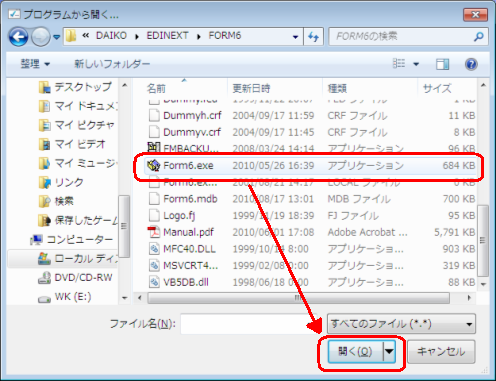The image size is (496, 381).
Task: Go back with the blue back arrow
Action: 18,37
